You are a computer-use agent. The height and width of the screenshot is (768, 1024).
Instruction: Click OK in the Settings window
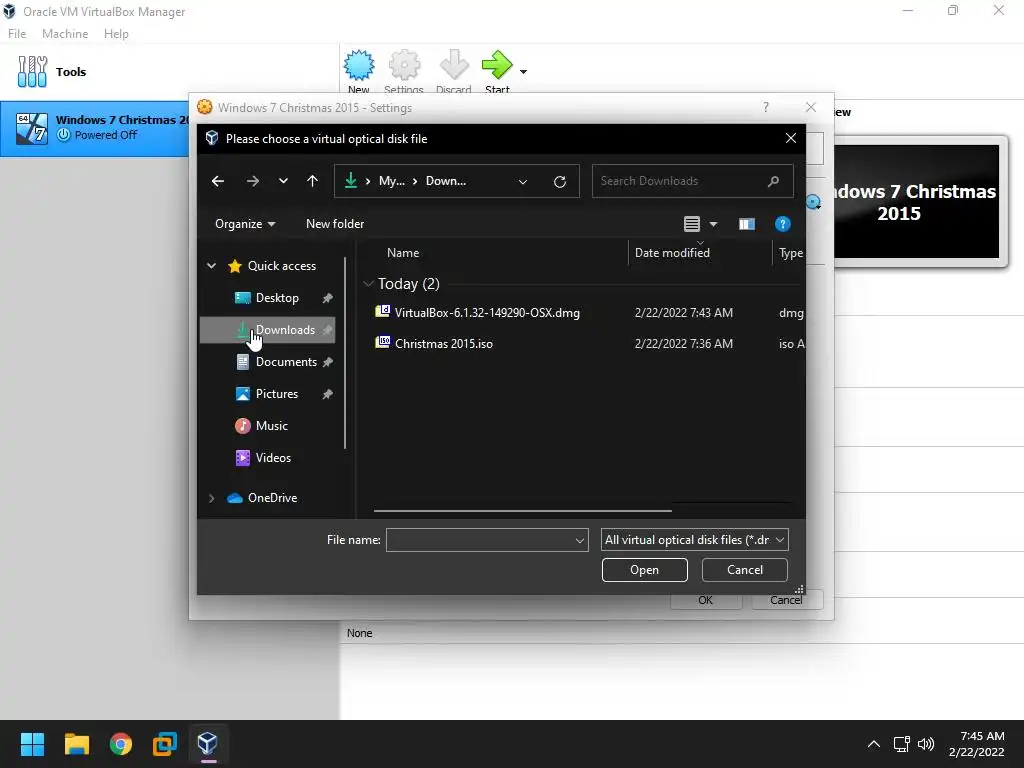pos(705,600)
